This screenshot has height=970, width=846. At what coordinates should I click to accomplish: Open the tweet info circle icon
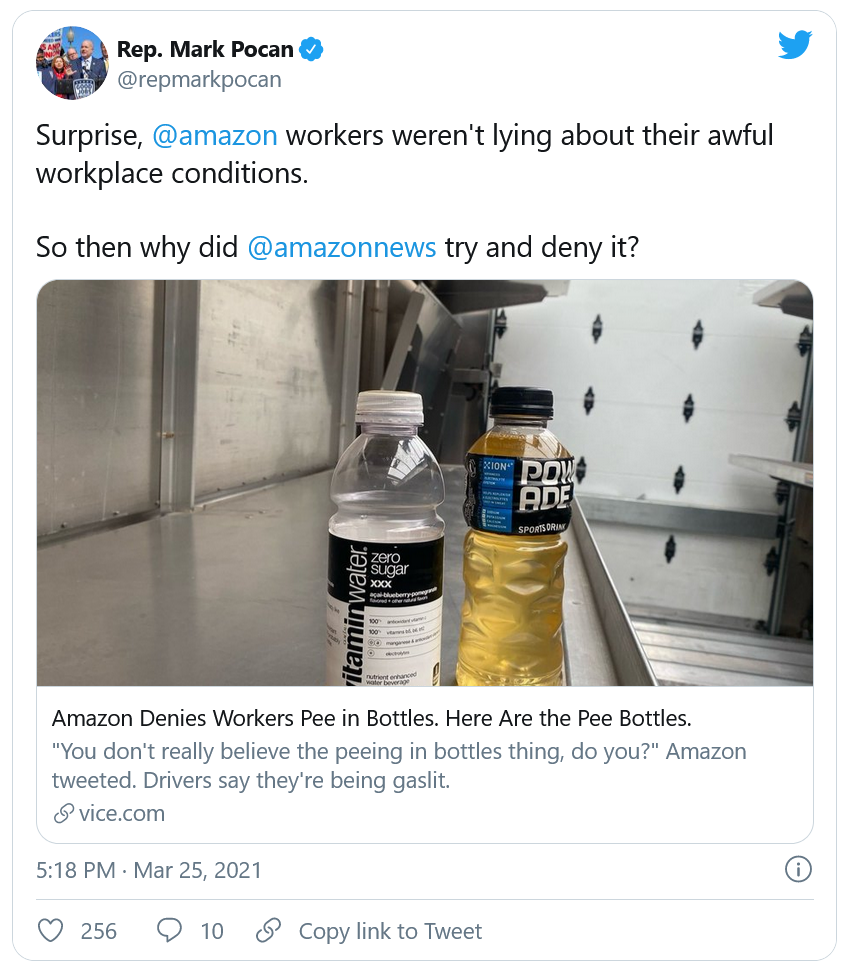pyautogui.click(x=797, y=870)
